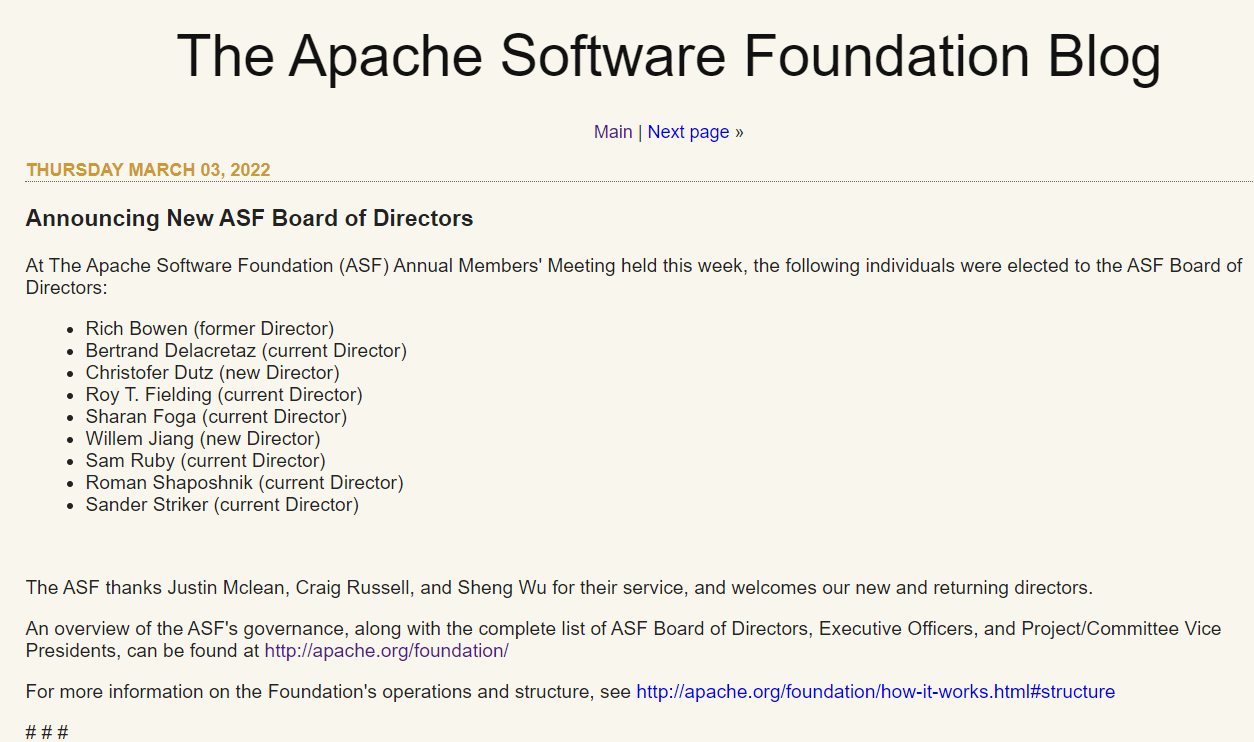Click the Bertrand Delacretaz list entry

246,351
